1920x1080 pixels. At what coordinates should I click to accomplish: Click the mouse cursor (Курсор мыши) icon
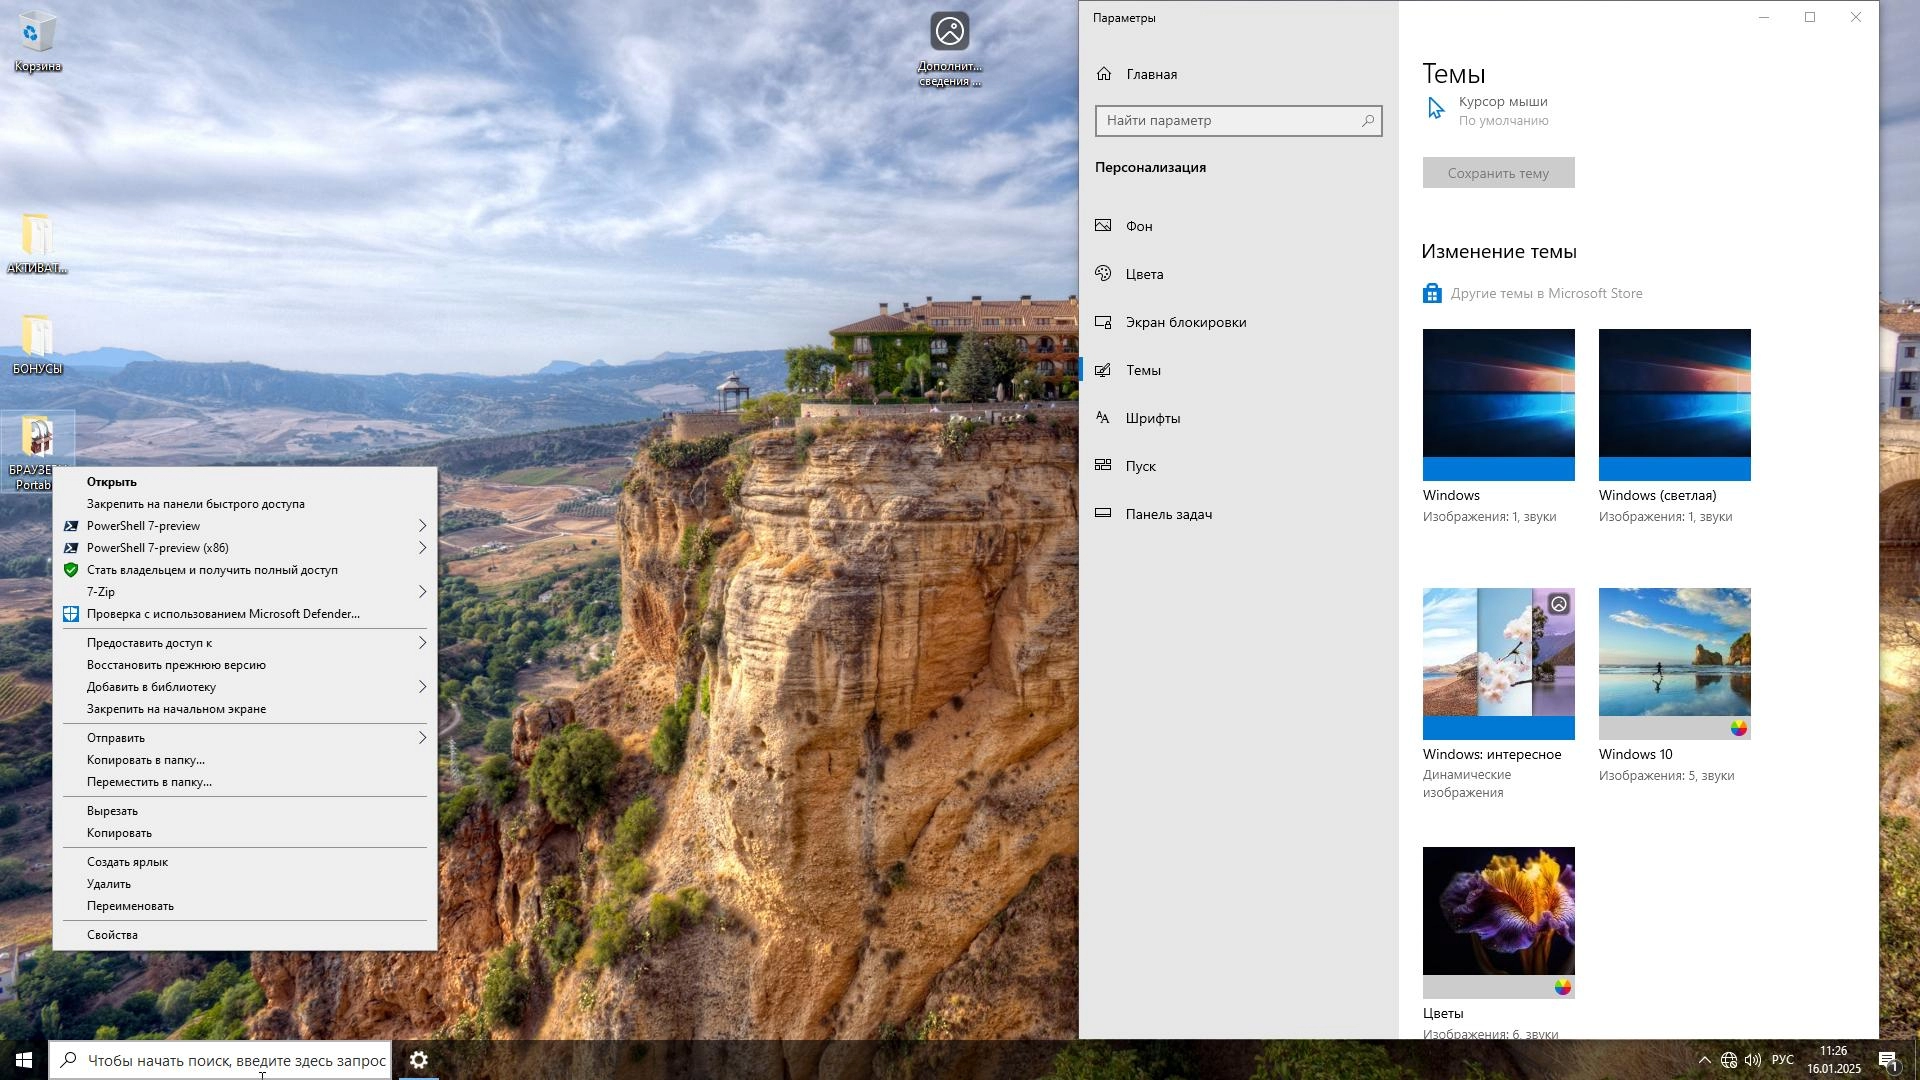[1436, 109]
